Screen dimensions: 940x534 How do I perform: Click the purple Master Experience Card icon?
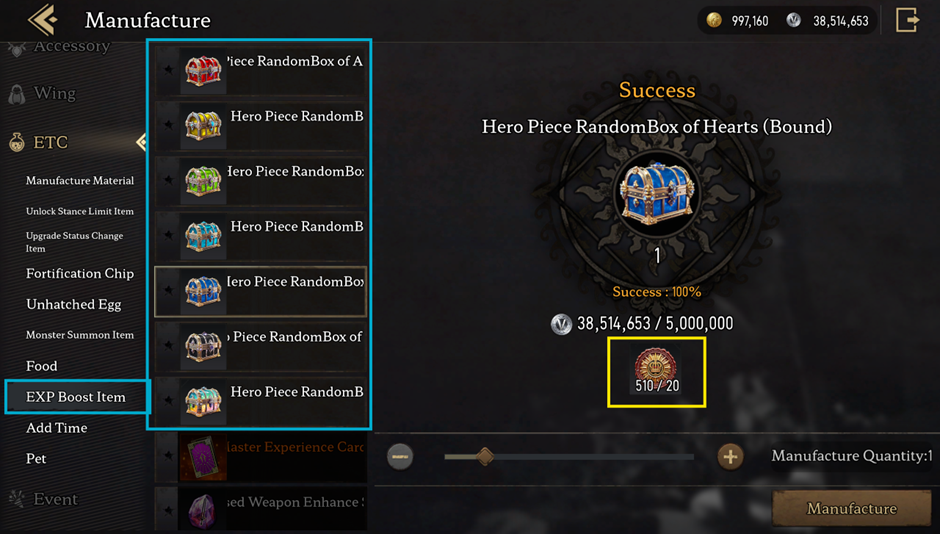point(203,456)
